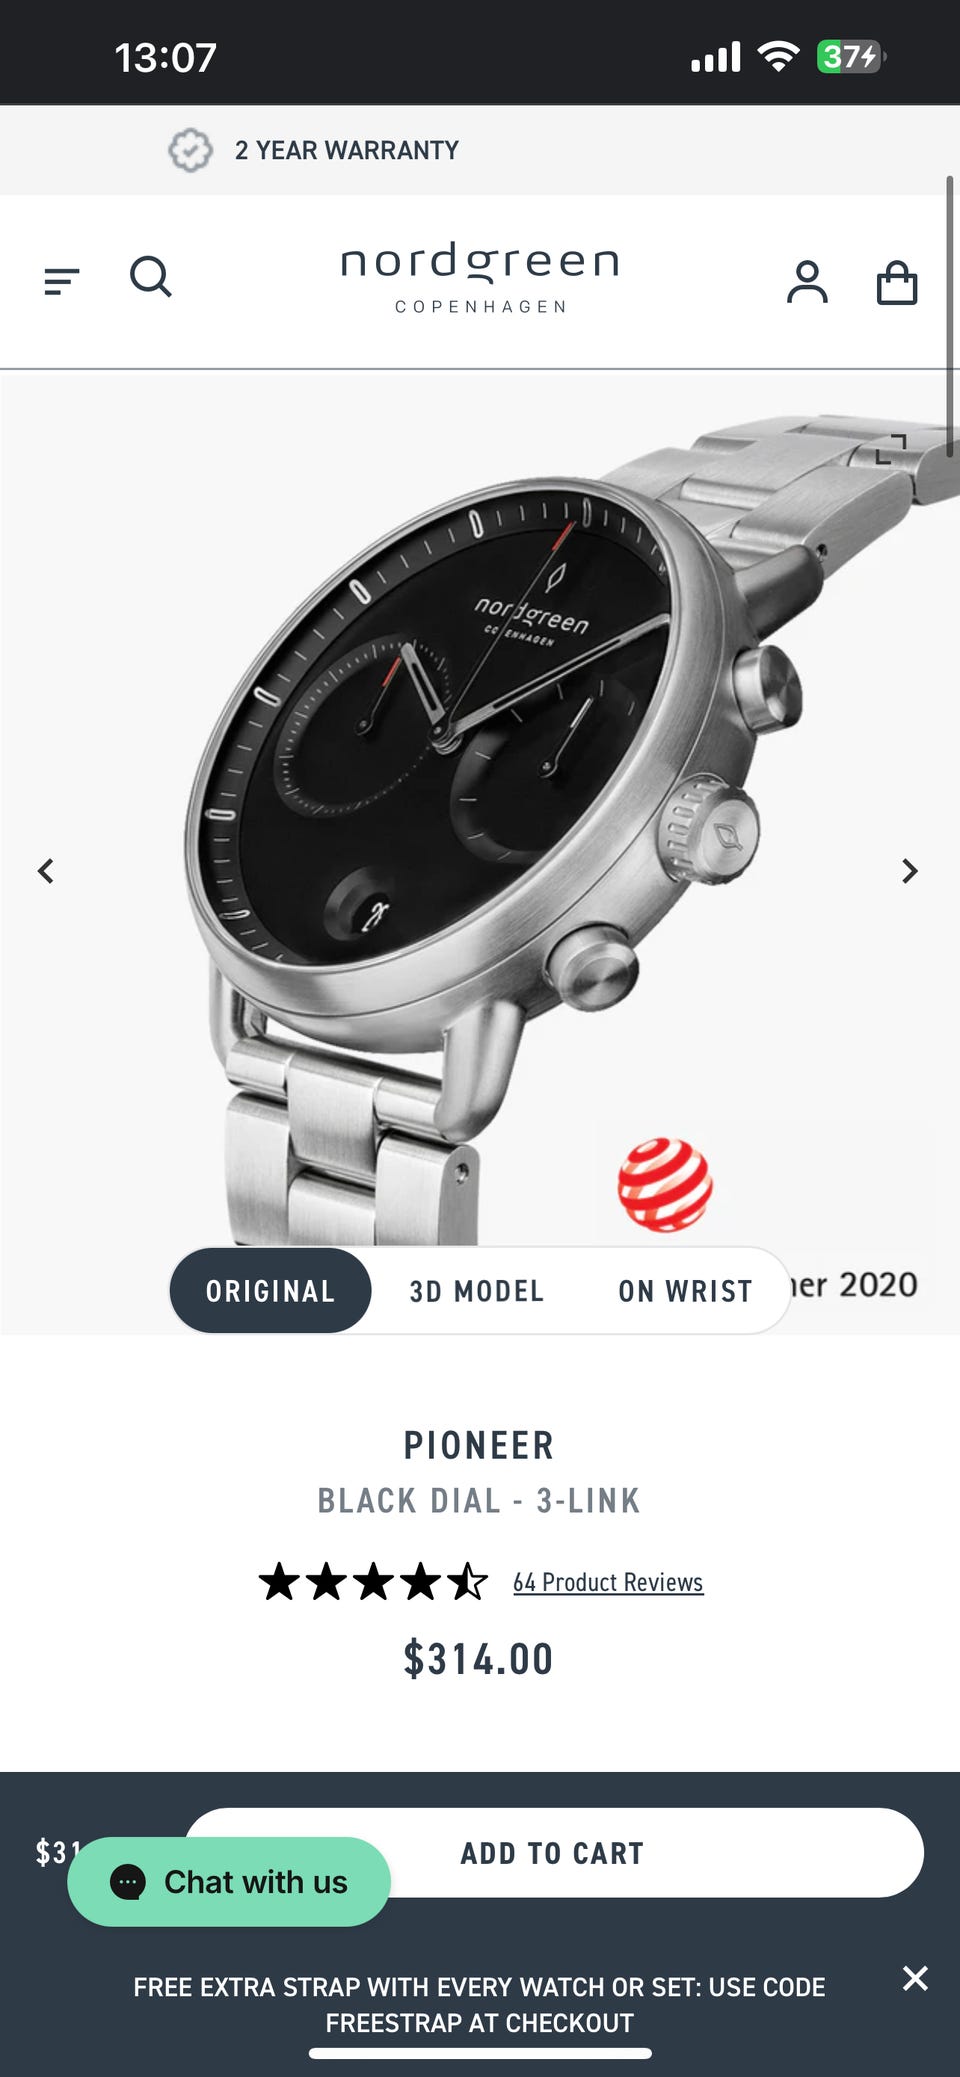Expand product image to fullscreen
The image size is (960, 2077).
pyautogui.click(x=891, y=449)
